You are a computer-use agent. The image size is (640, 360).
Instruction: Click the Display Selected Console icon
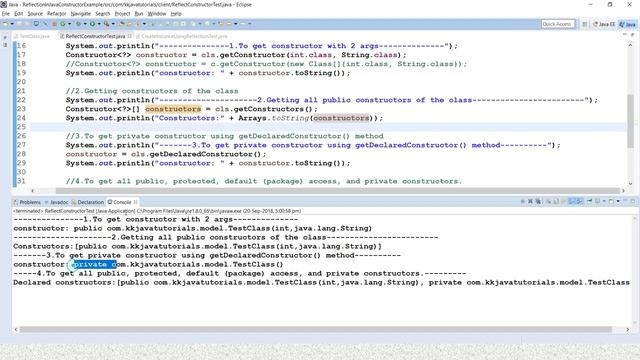[598, 201]
